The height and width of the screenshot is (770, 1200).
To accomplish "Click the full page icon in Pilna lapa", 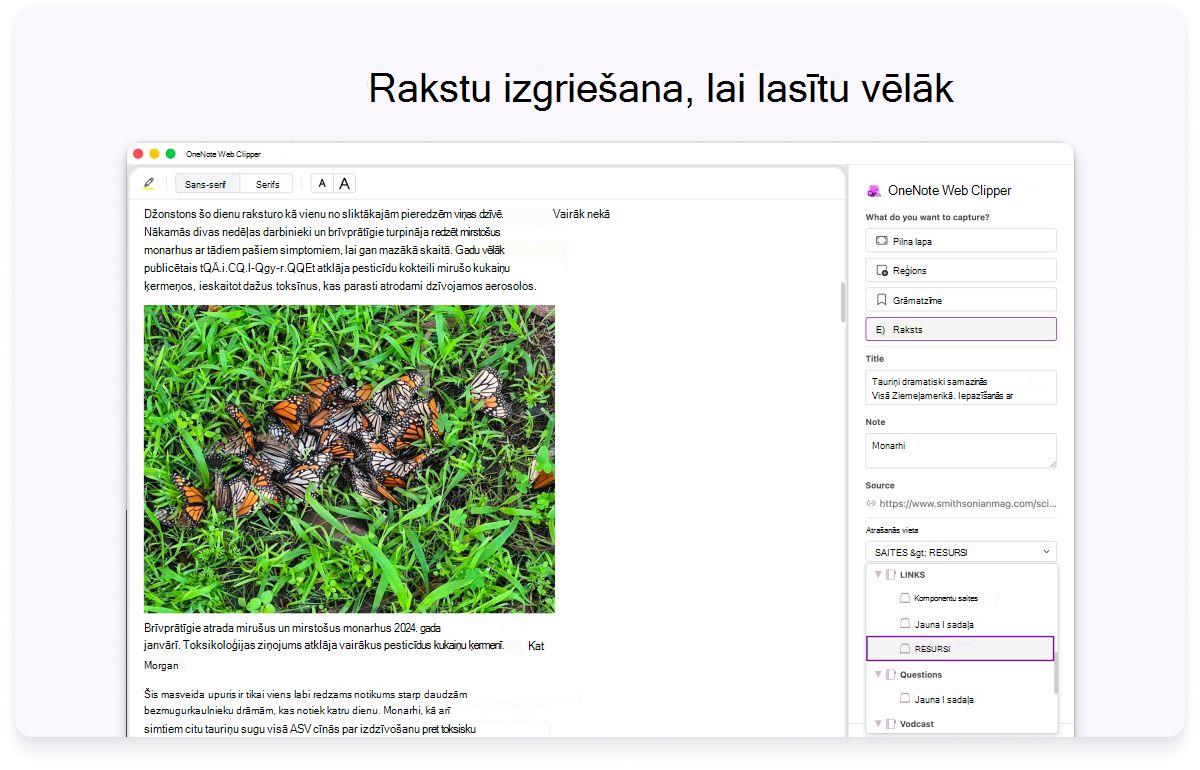I will click(x=882, y=241).
